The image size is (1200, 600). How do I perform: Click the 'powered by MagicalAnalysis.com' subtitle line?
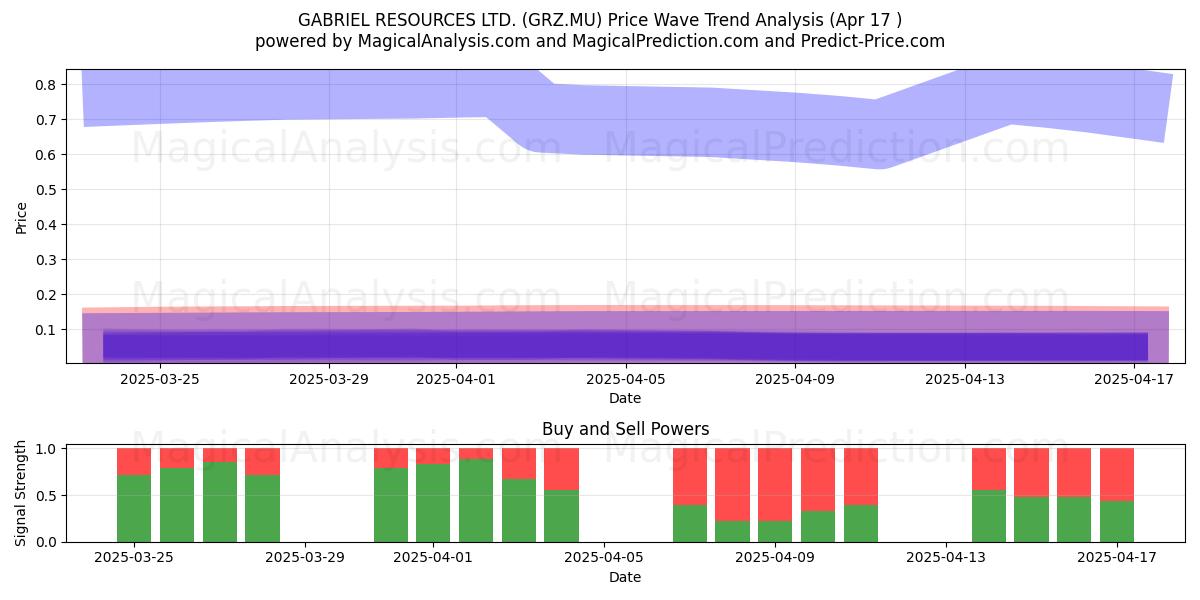[x=600, y=41]
